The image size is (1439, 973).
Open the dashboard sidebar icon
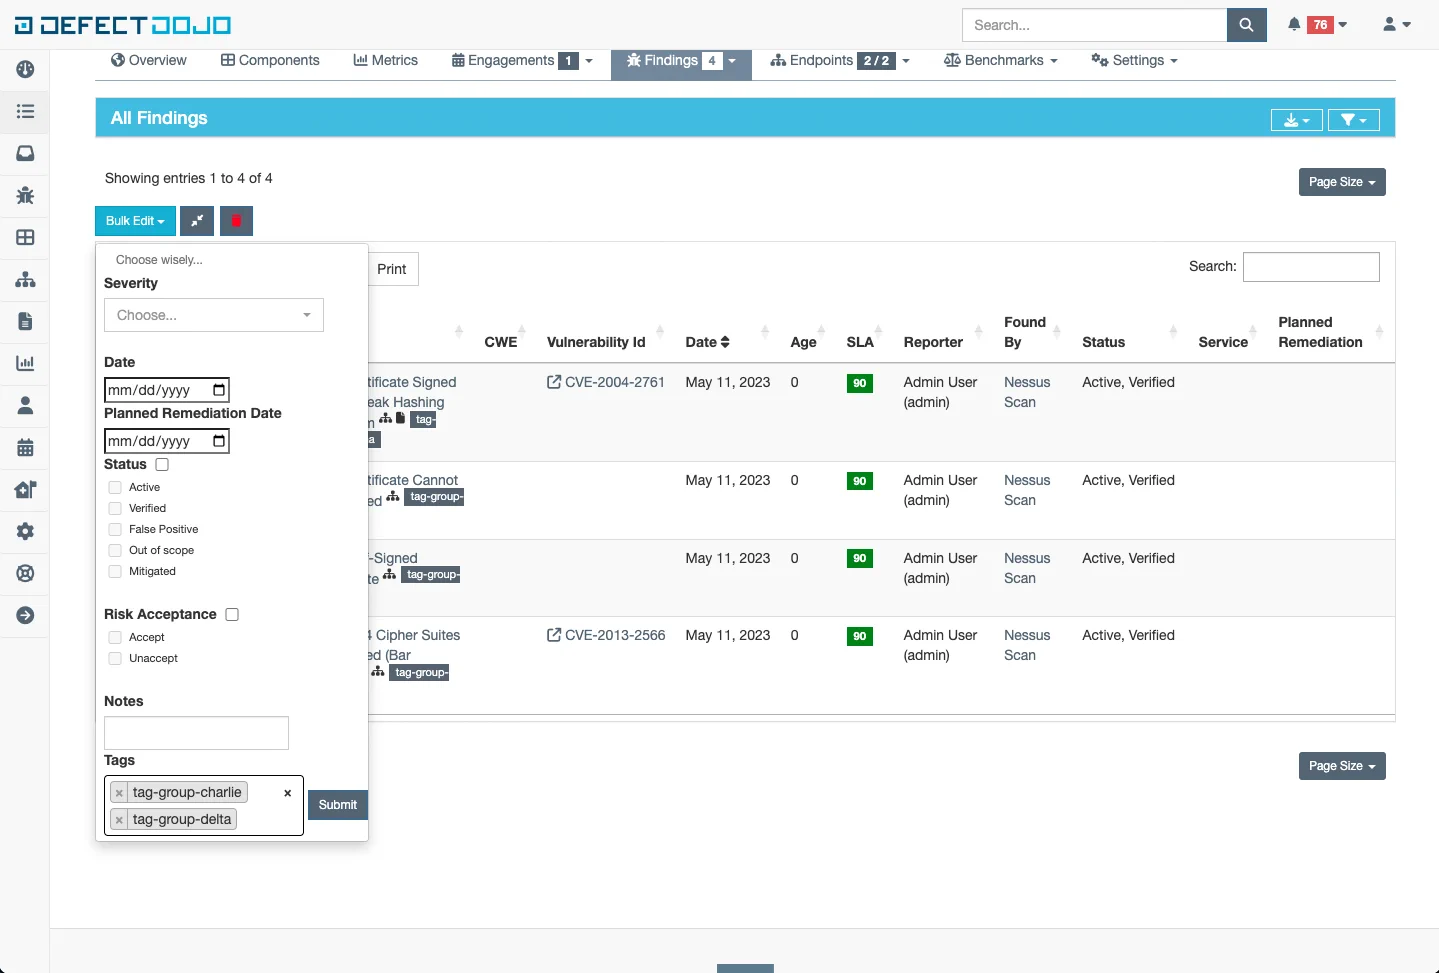[x=25, y=69]
